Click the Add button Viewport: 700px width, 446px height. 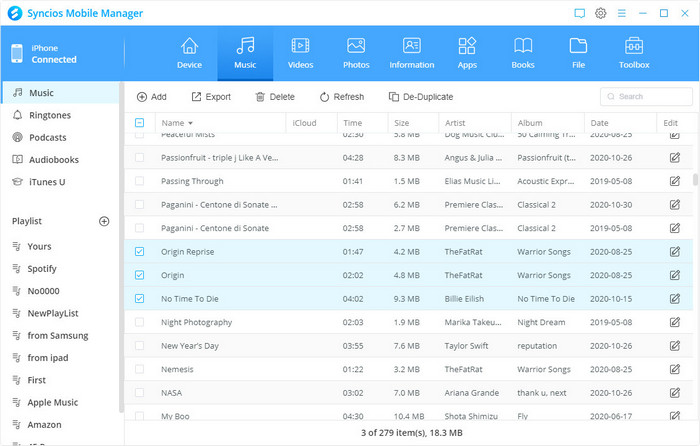click(x=152, y=97)
